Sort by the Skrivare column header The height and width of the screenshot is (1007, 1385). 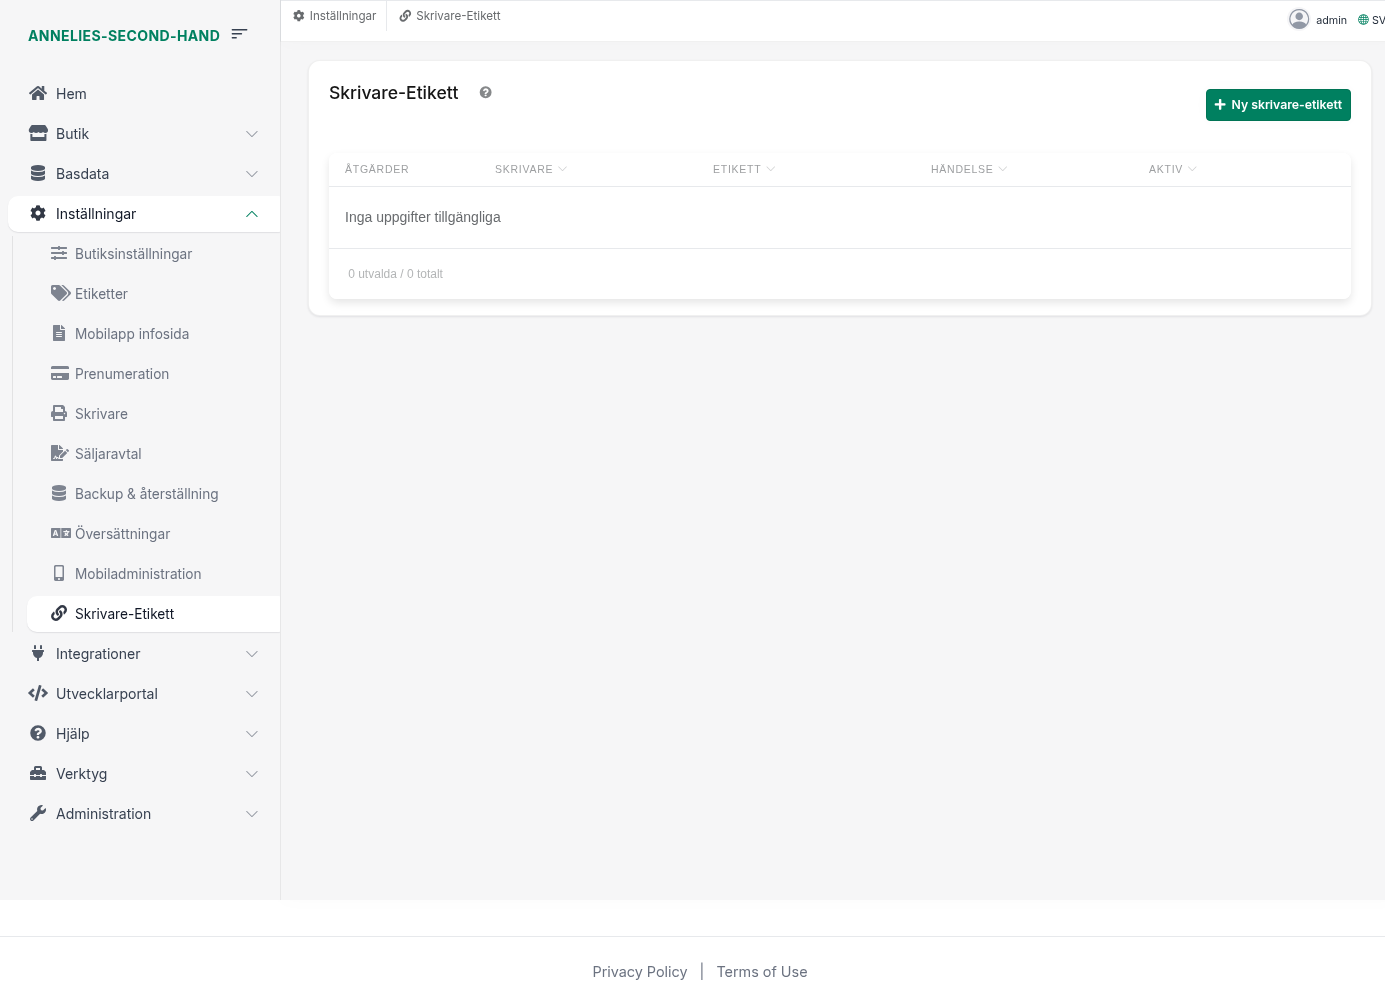point(524,170)
